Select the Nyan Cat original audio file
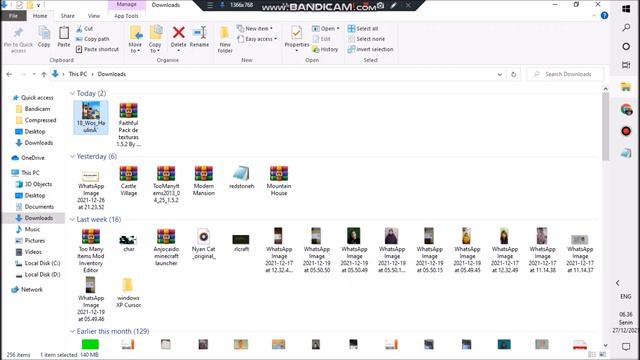640x360 pixels. click(x=204, y=244)
